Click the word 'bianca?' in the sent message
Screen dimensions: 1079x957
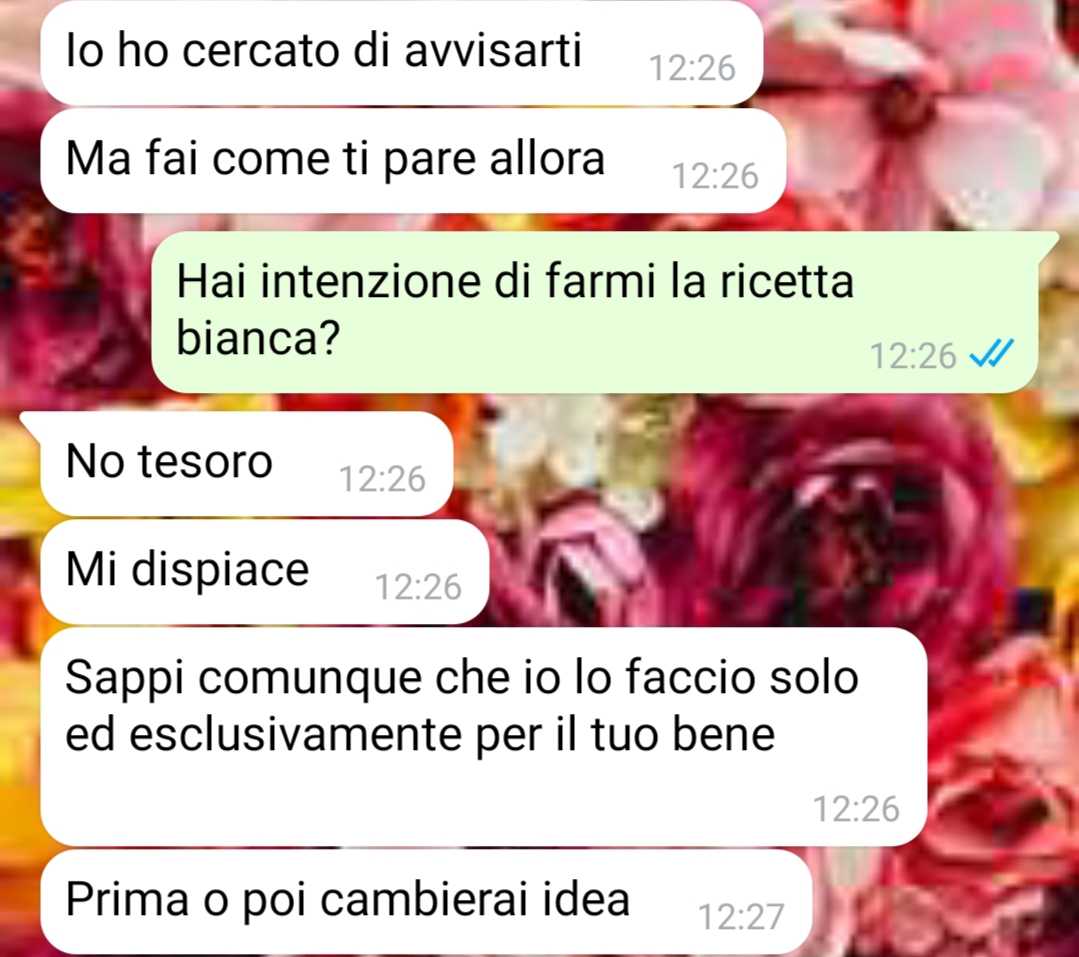(x=259, y=338)
